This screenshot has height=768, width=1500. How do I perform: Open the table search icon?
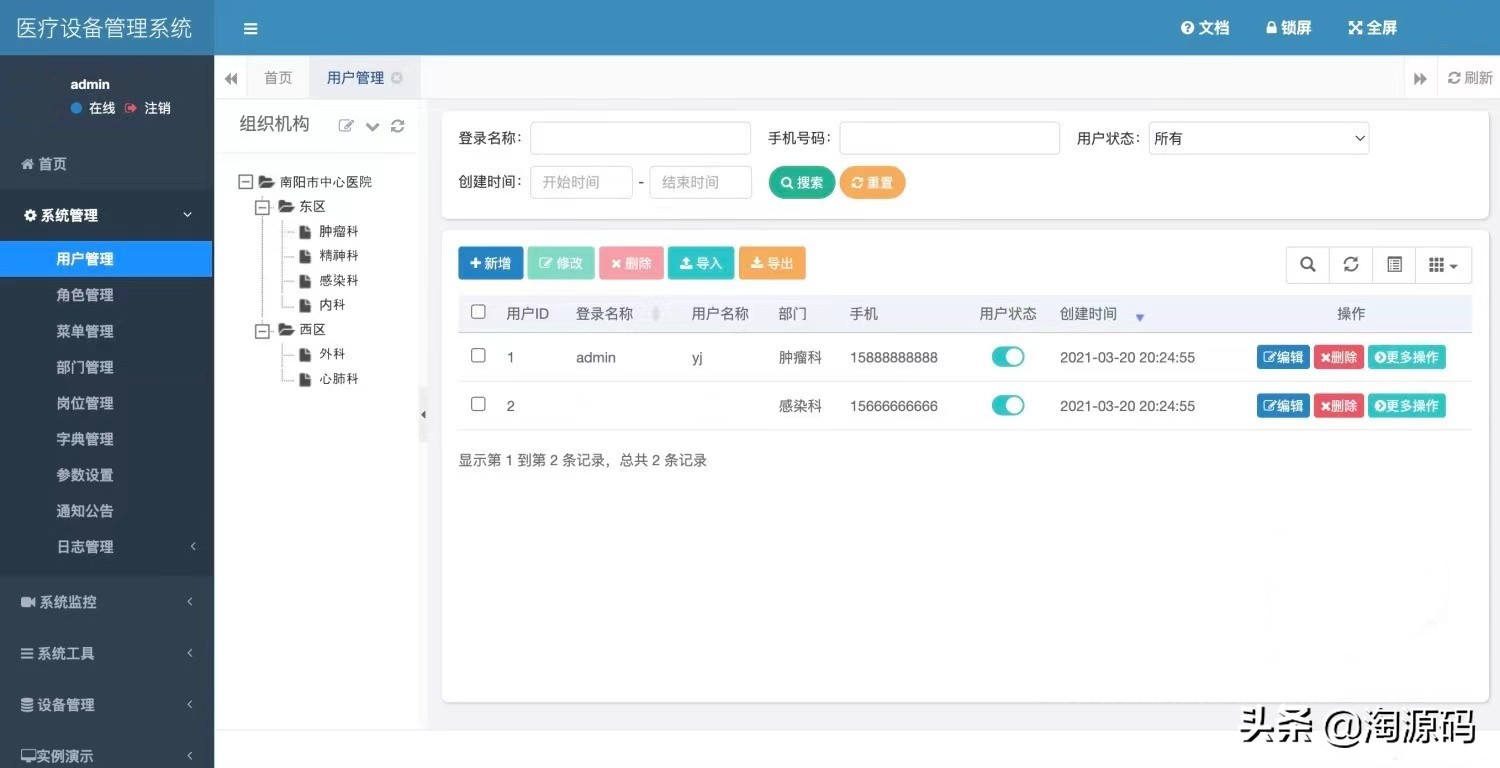[1307, 264]
